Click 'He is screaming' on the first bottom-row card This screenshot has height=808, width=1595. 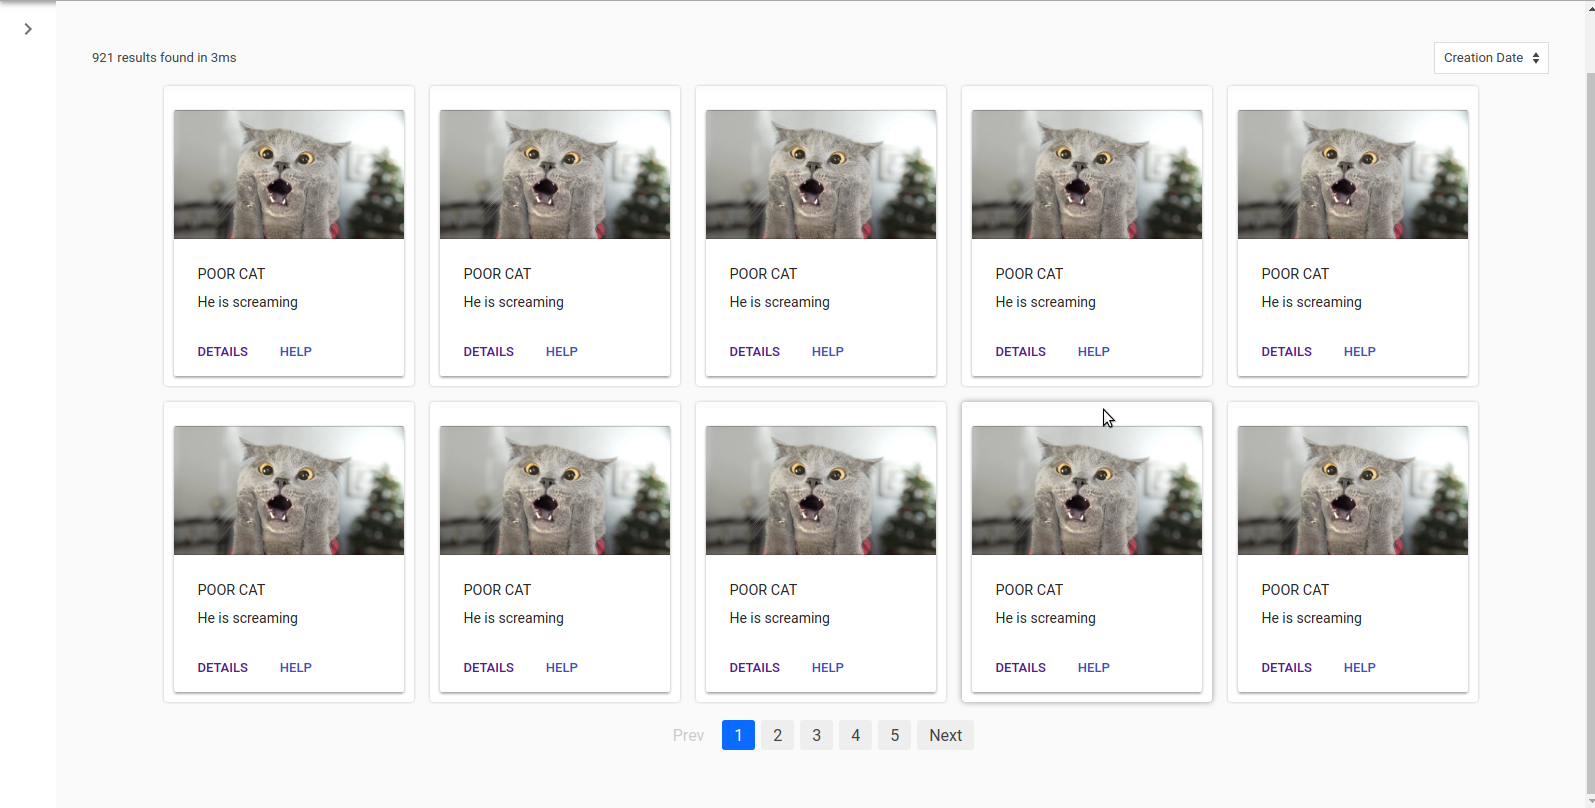click(247, 618)
